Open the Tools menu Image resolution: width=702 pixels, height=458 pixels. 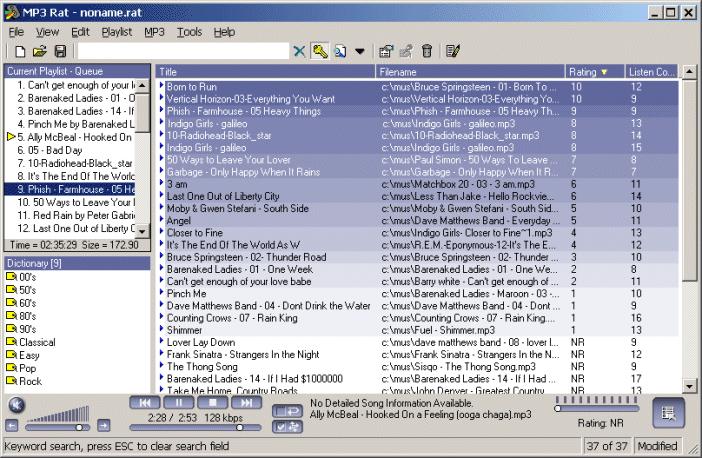point(189,32)
